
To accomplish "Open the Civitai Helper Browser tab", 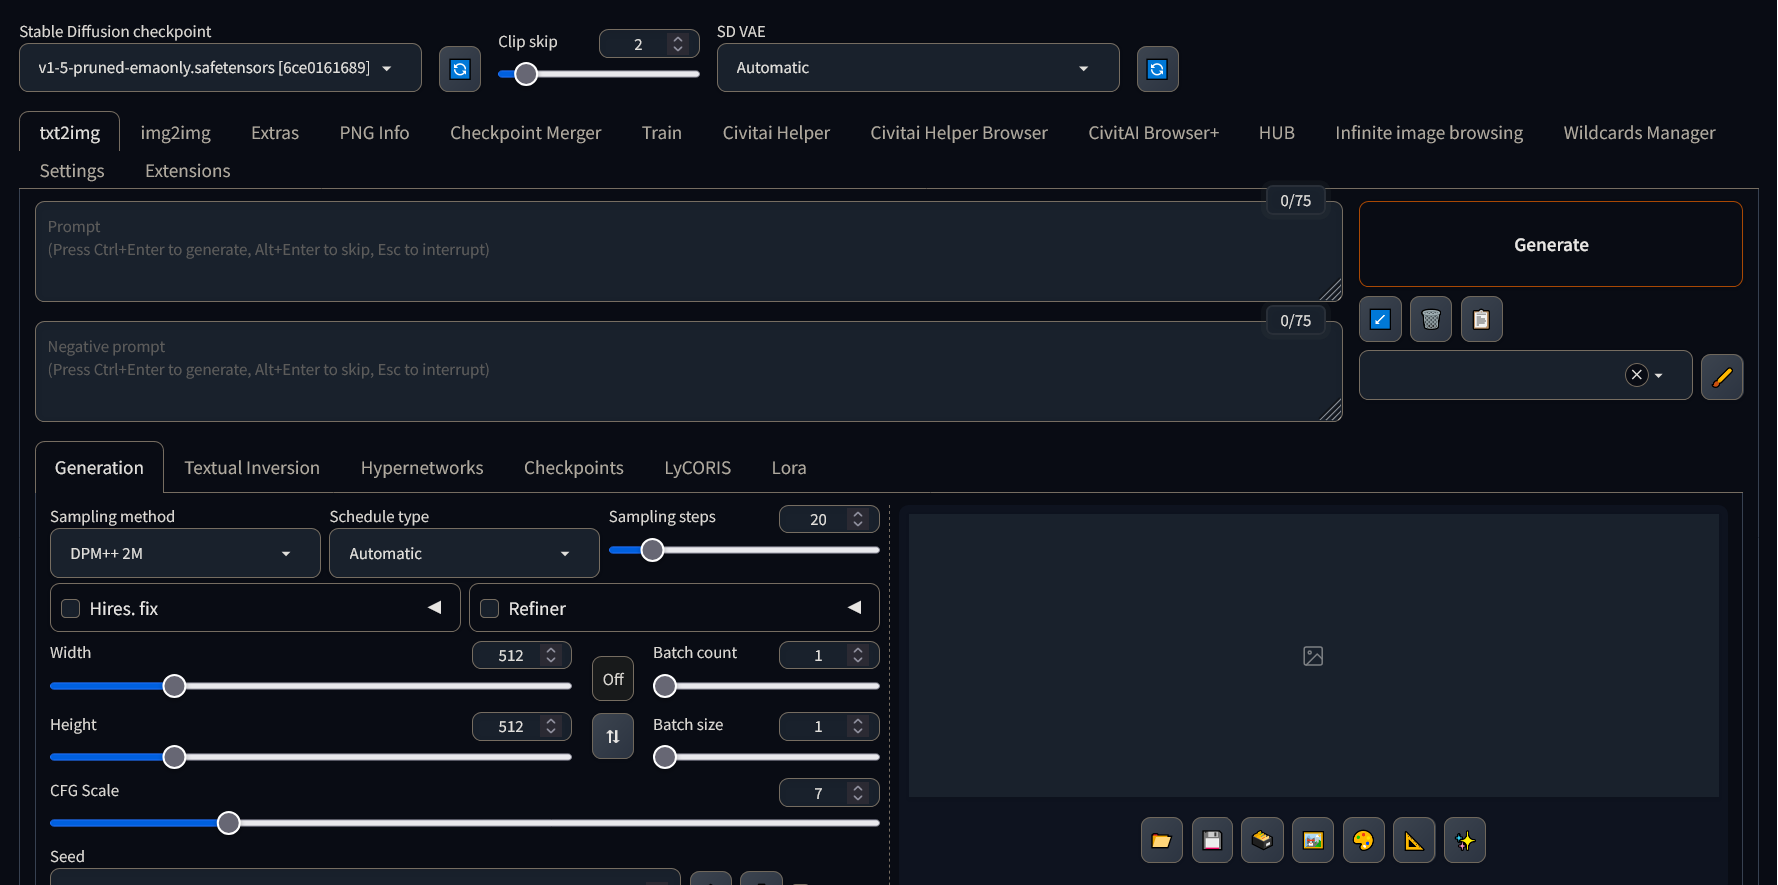I will point(960,133).
